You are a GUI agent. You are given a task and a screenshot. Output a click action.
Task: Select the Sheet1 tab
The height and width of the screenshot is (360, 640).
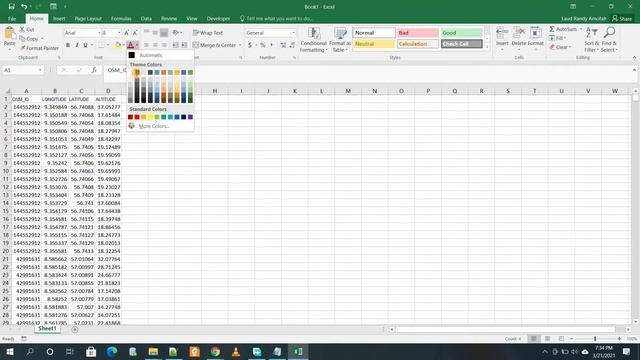[47, 329]
